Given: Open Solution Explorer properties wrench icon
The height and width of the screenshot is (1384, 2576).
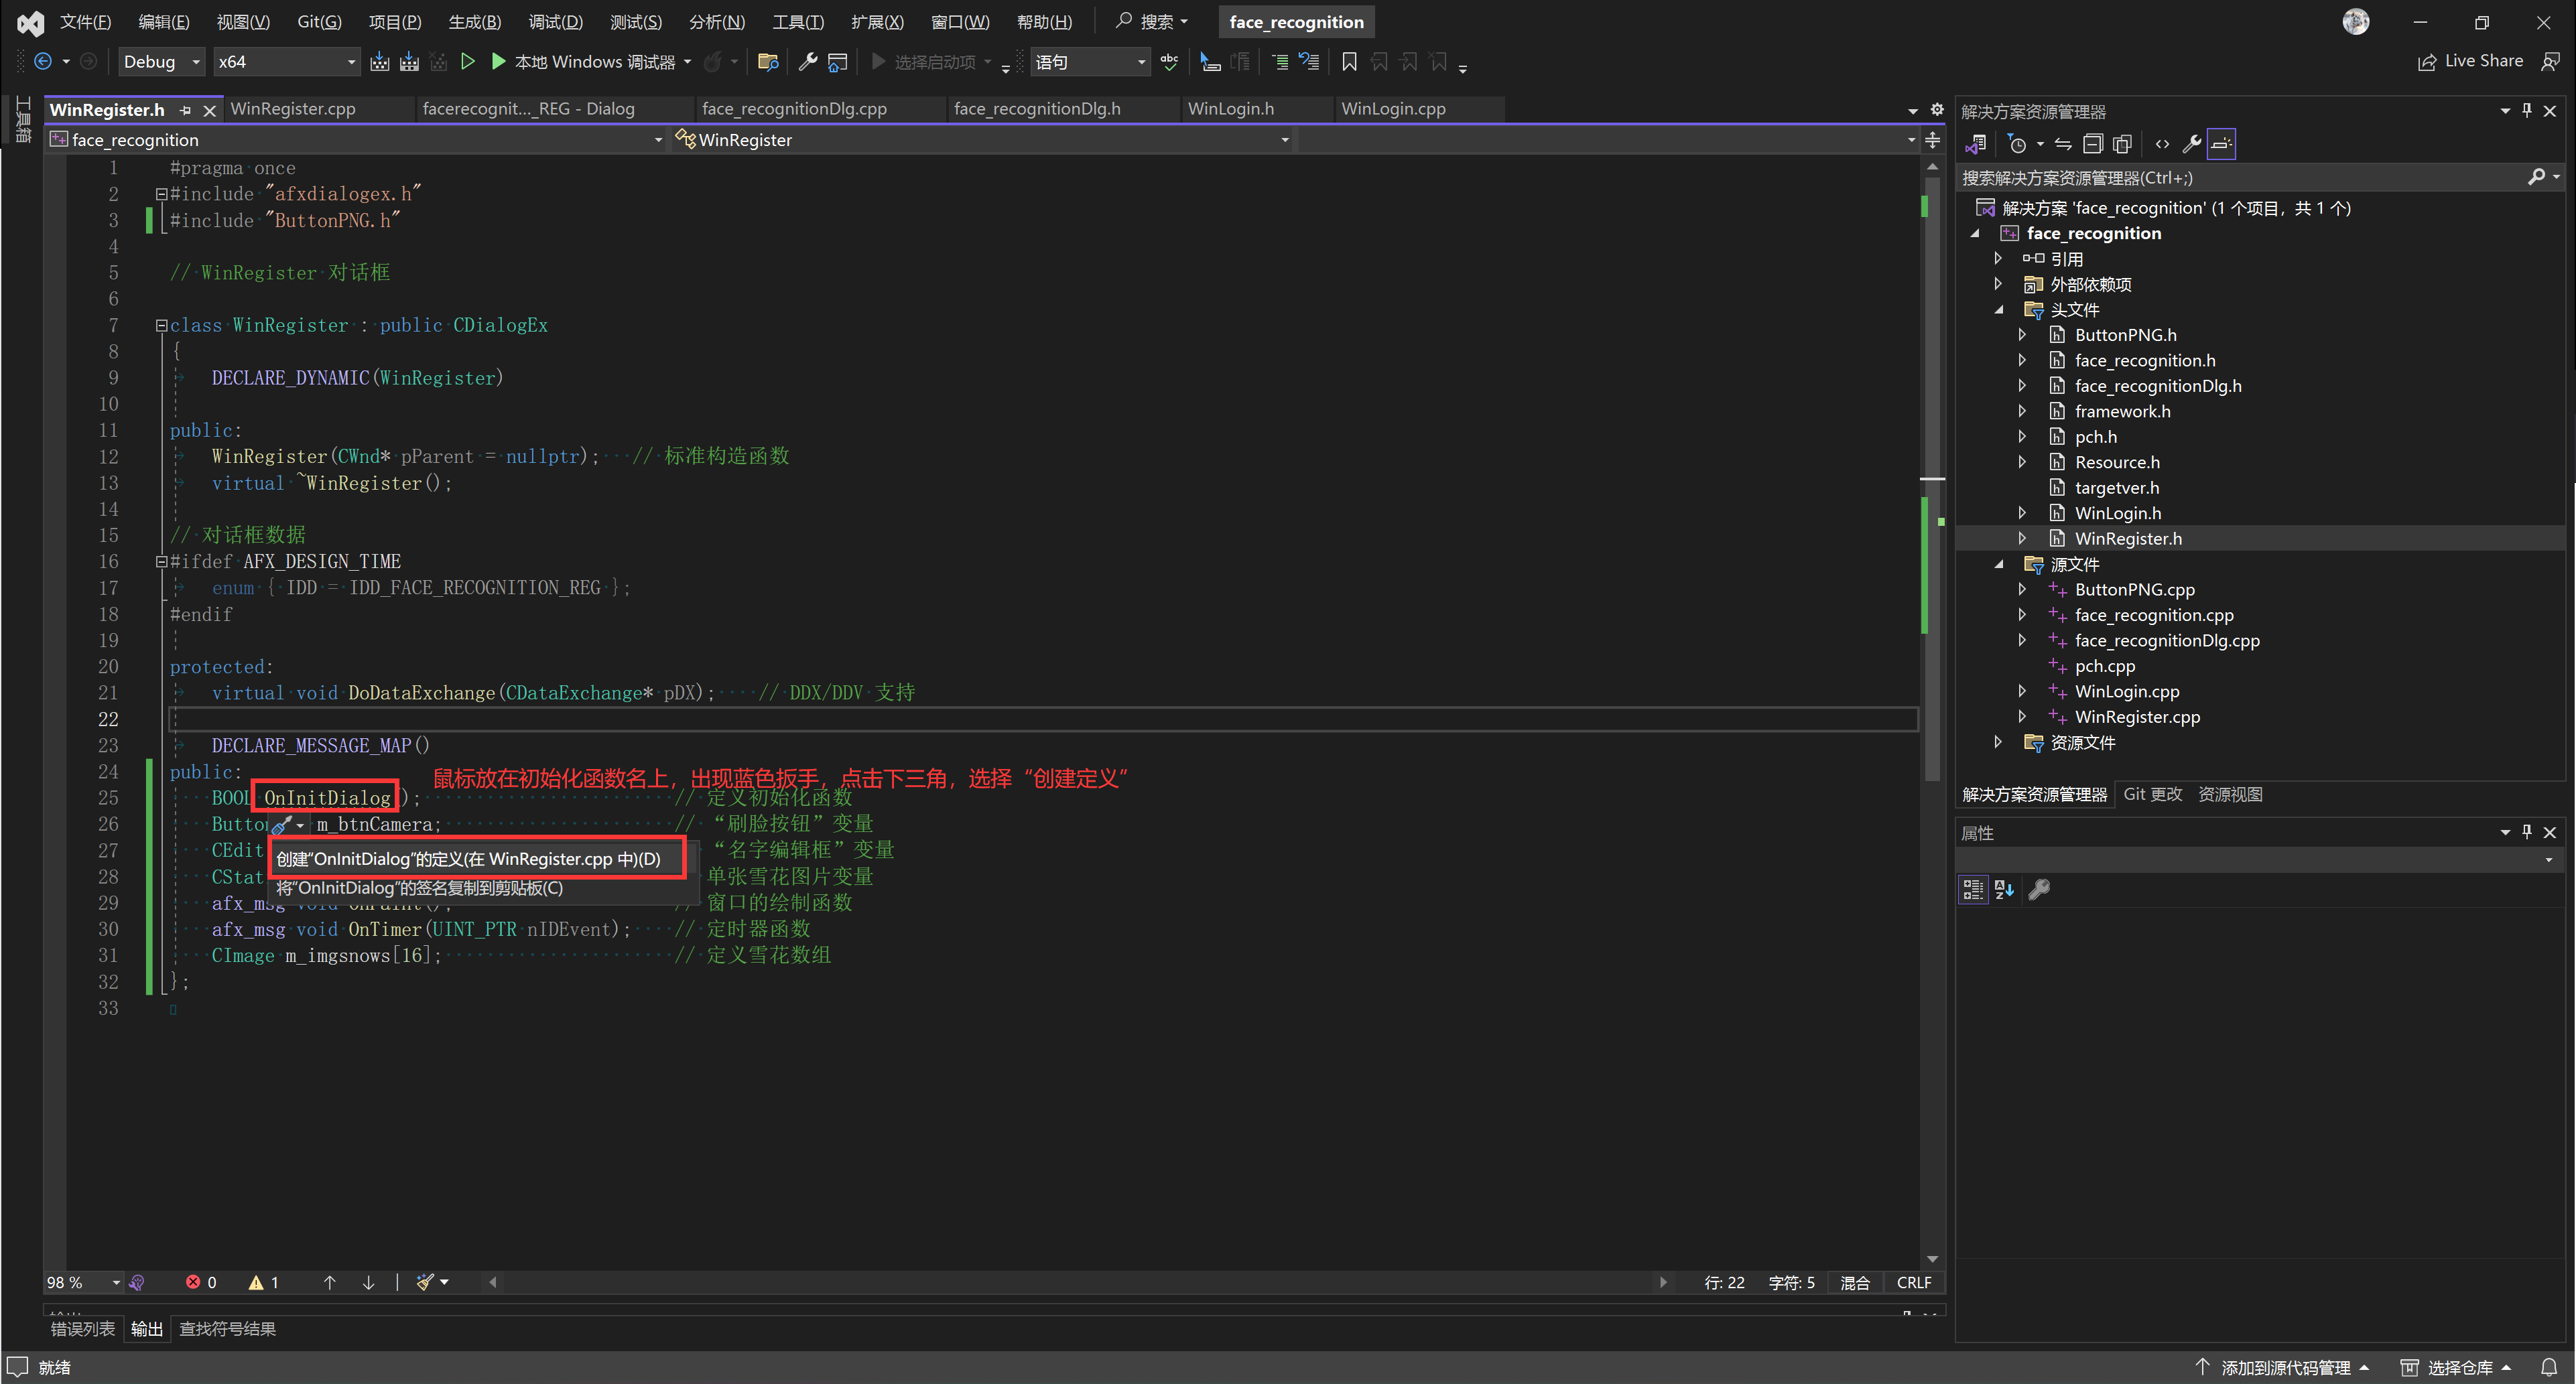Looking at the screenshot, I should [x=2191, y=144].
